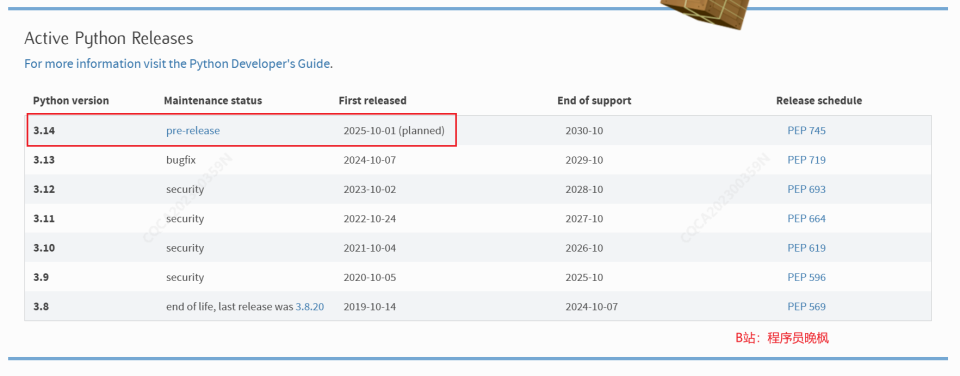Viewport: 960px width, 376px height.
Task: Click the 2025-10-01 (planned) date
Action: click(394, 130)
